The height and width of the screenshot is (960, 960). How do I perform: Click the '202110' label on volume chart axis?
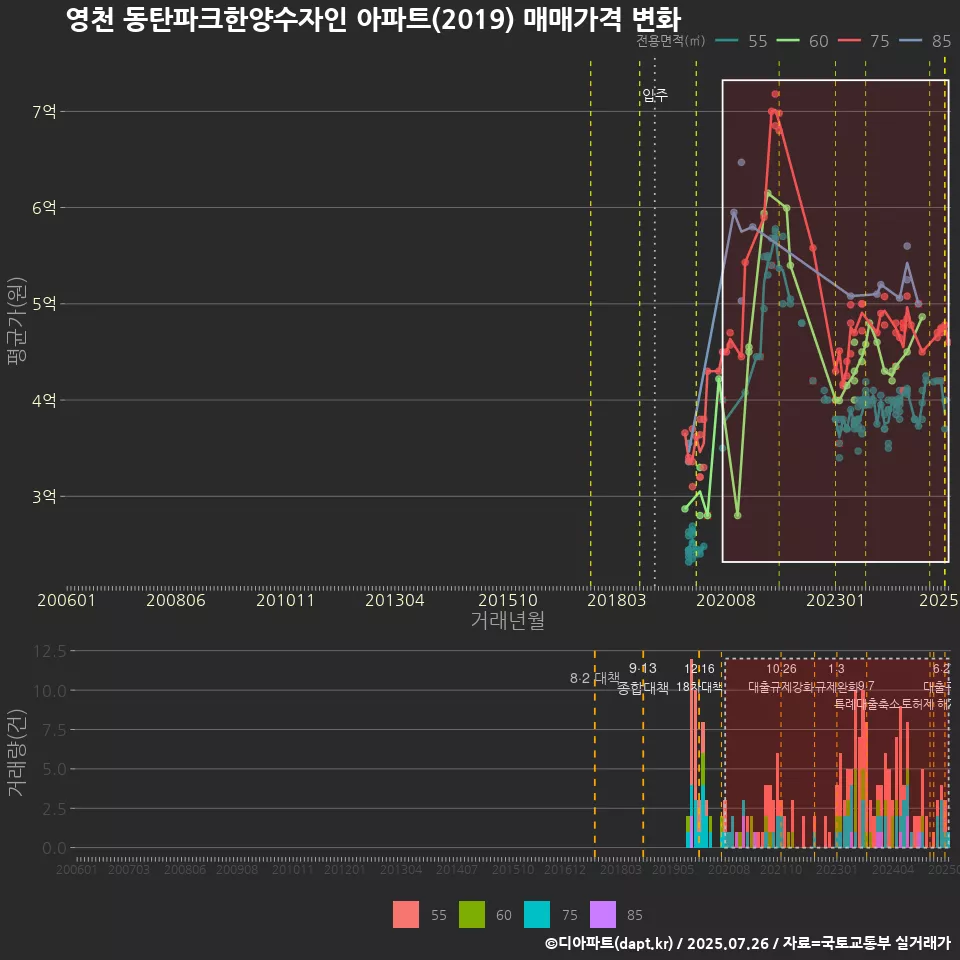point(781,869)
